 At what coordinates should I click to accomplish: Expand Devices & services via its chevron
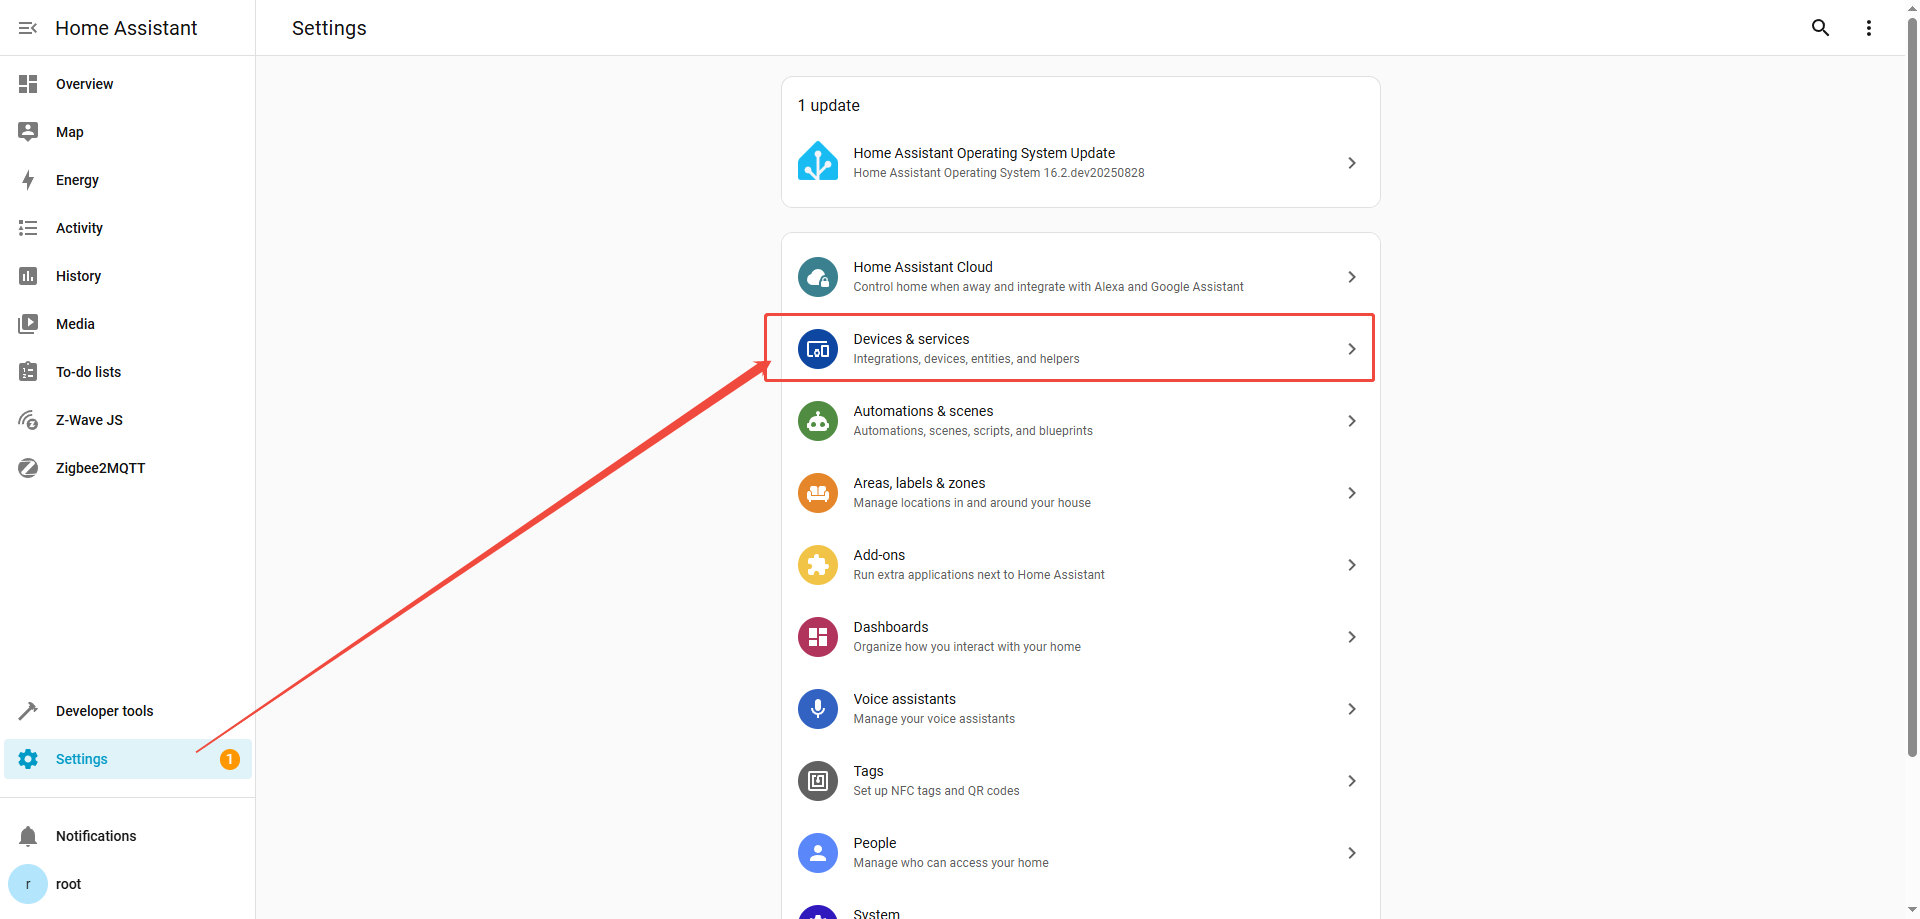click(x=1351, y=349)
